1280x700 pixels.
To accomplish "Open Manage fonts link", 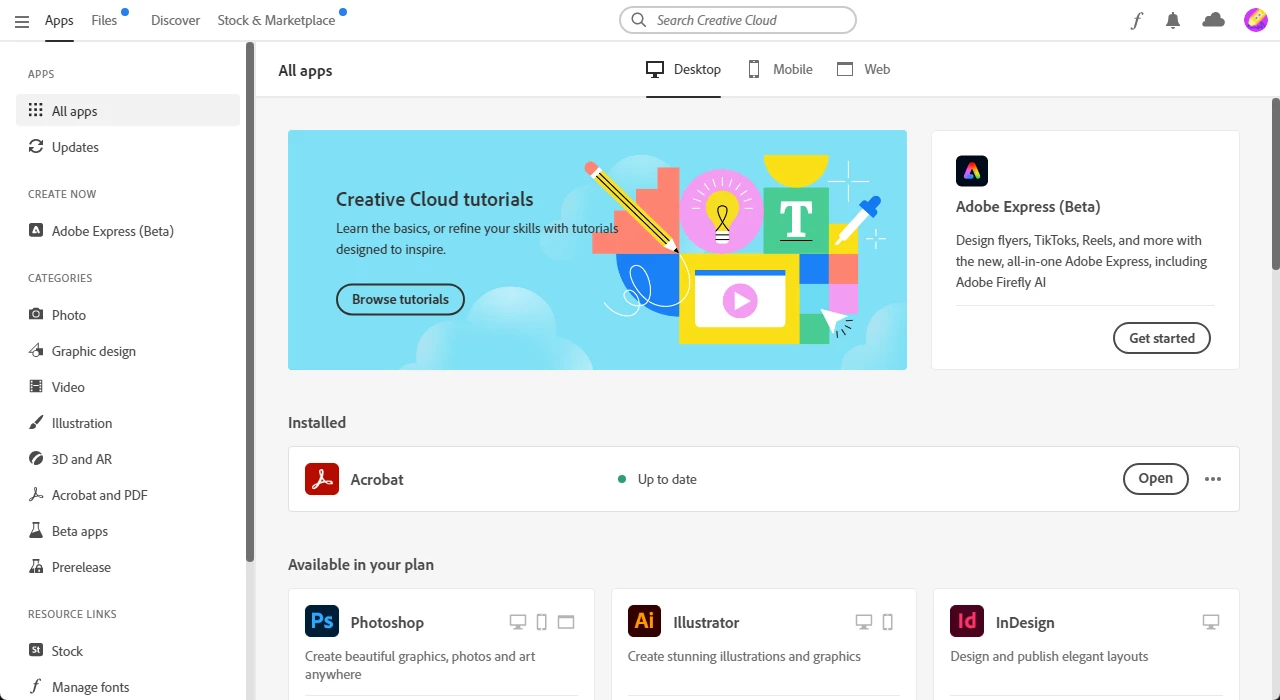I will click(128, 687).
